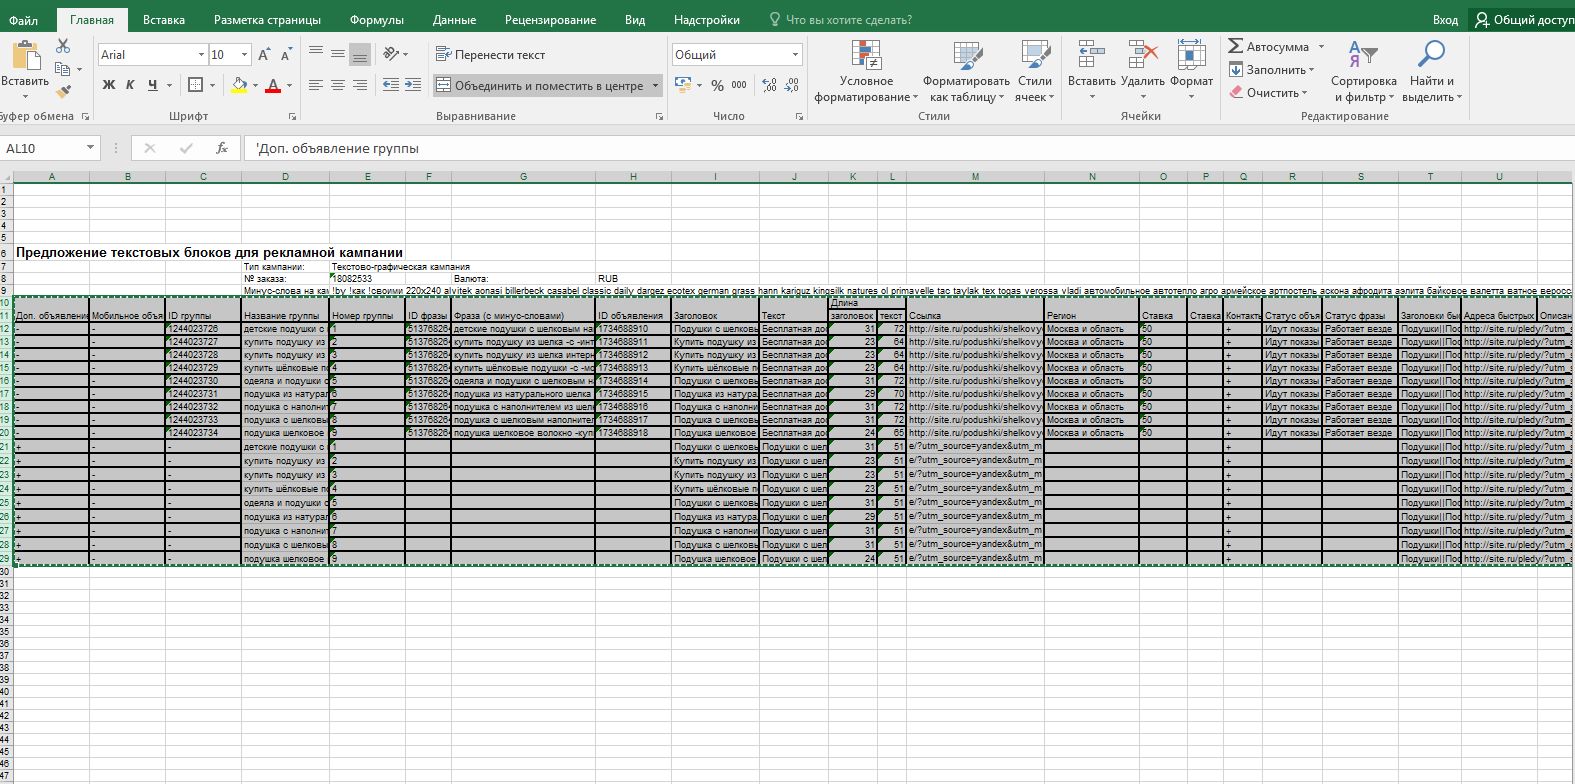The width and height of the screenshot is (1575, 784).
Task: Open the Name Box dropdown arrow
Action: [x=91, y=148]
